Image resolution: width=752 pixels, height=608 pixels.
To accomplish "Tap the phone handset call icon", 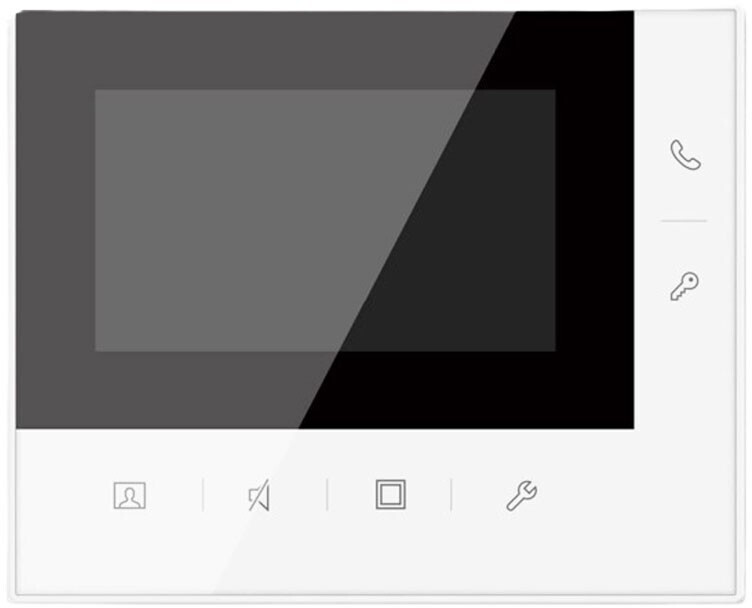I will click(685, 155).
